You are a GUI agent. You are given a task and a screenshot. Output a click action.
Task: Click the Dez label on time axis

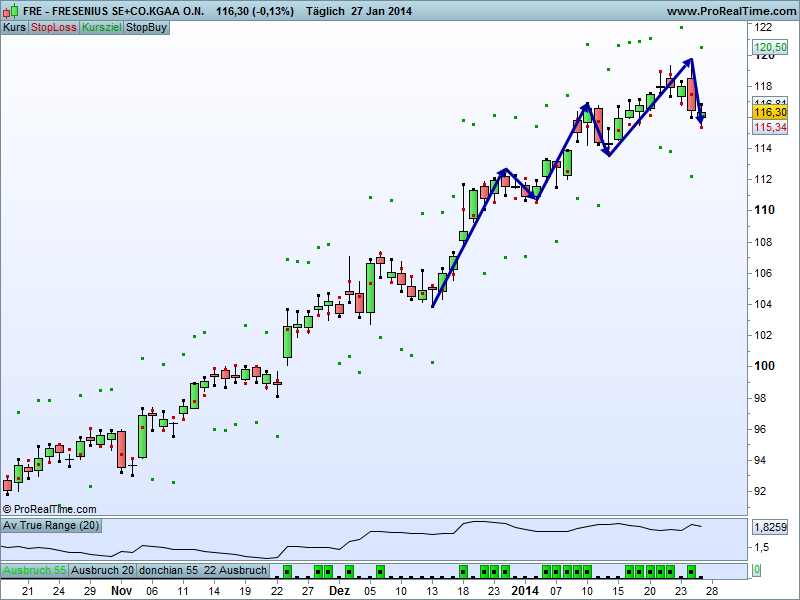point(339,591)
